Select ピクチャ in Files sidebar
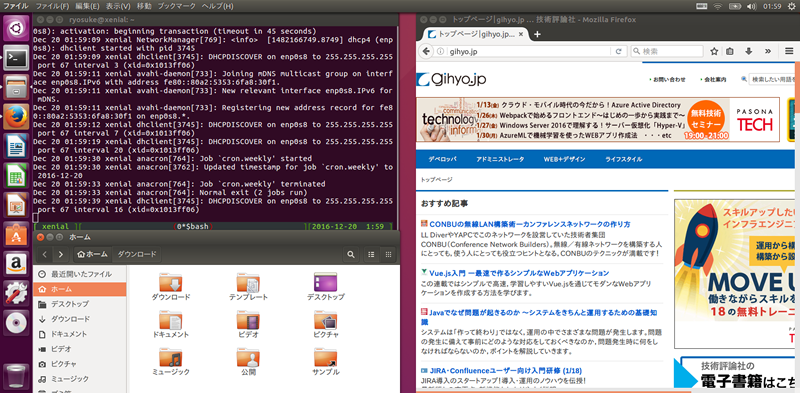The width and height of the screenshot is (800, 393). (80, 364)
